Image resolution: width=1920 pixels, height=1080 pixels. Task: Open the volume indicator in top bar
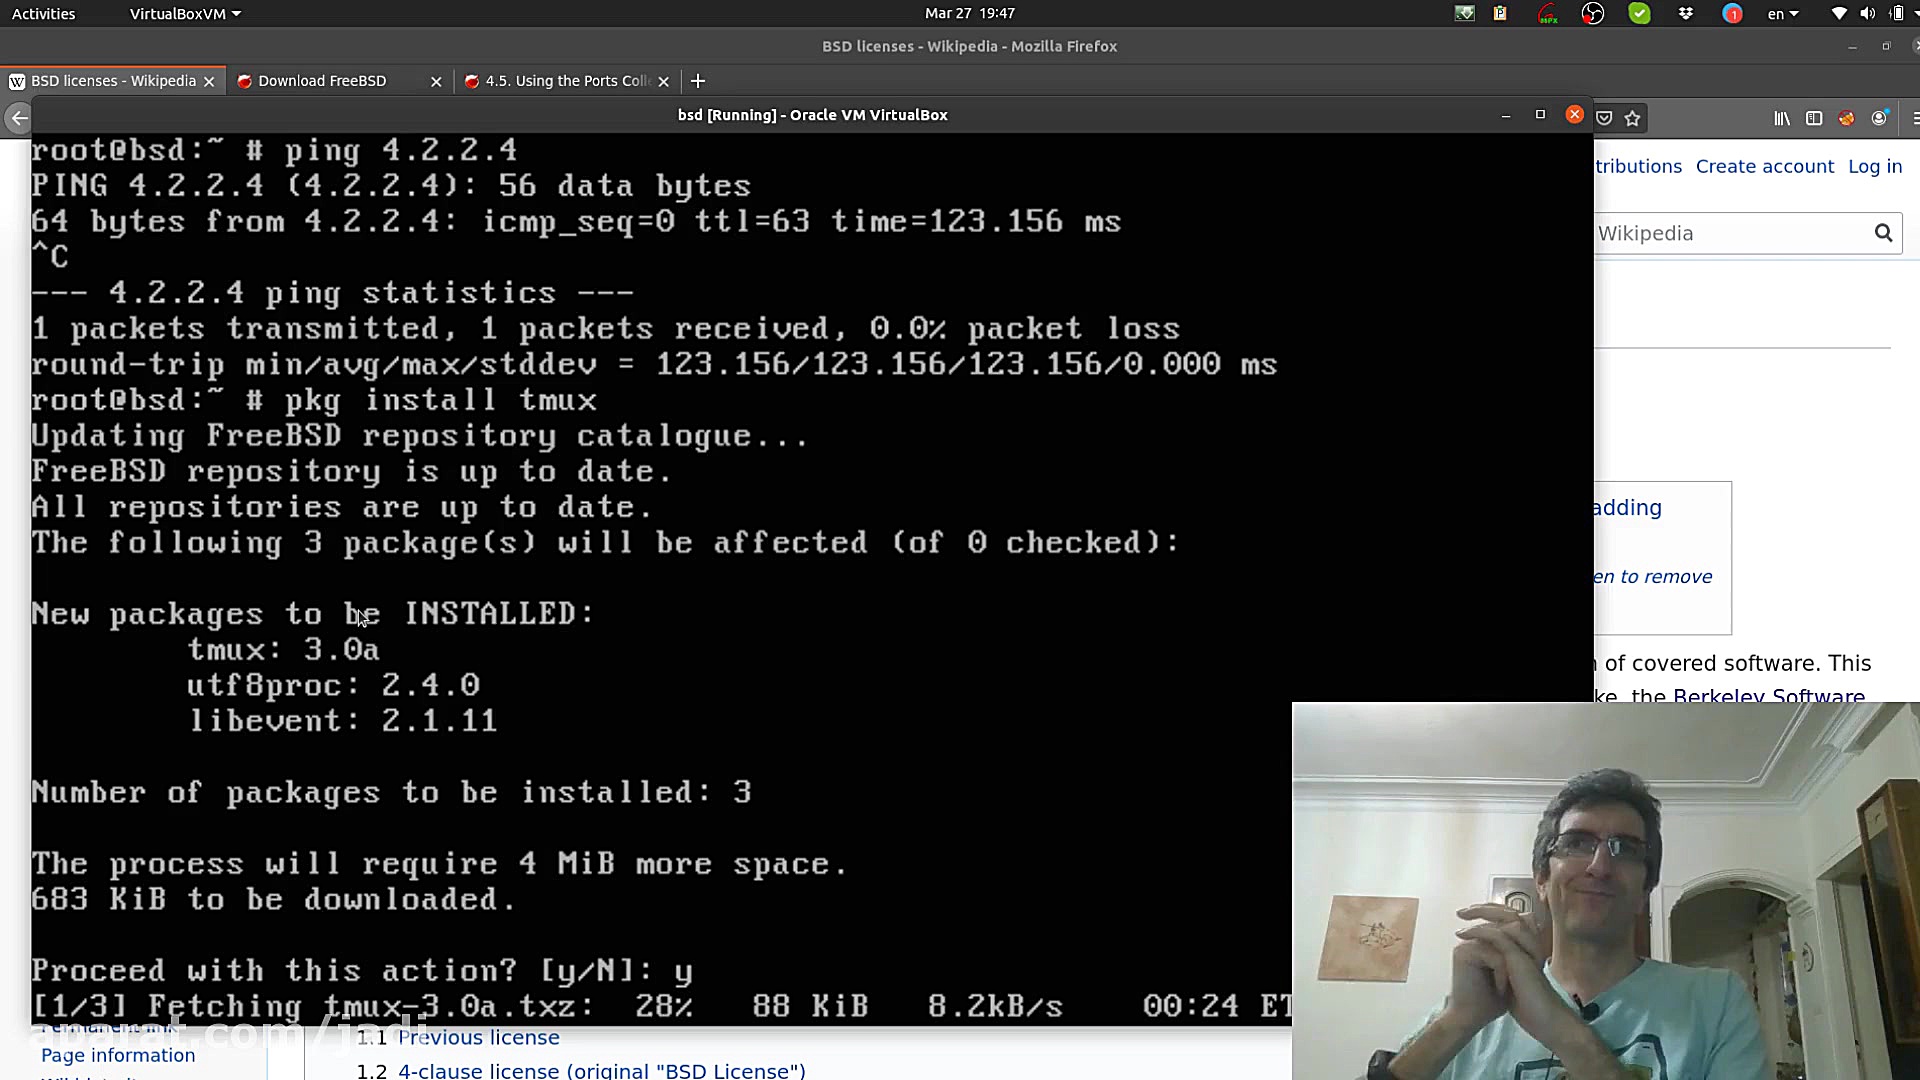1867,14
